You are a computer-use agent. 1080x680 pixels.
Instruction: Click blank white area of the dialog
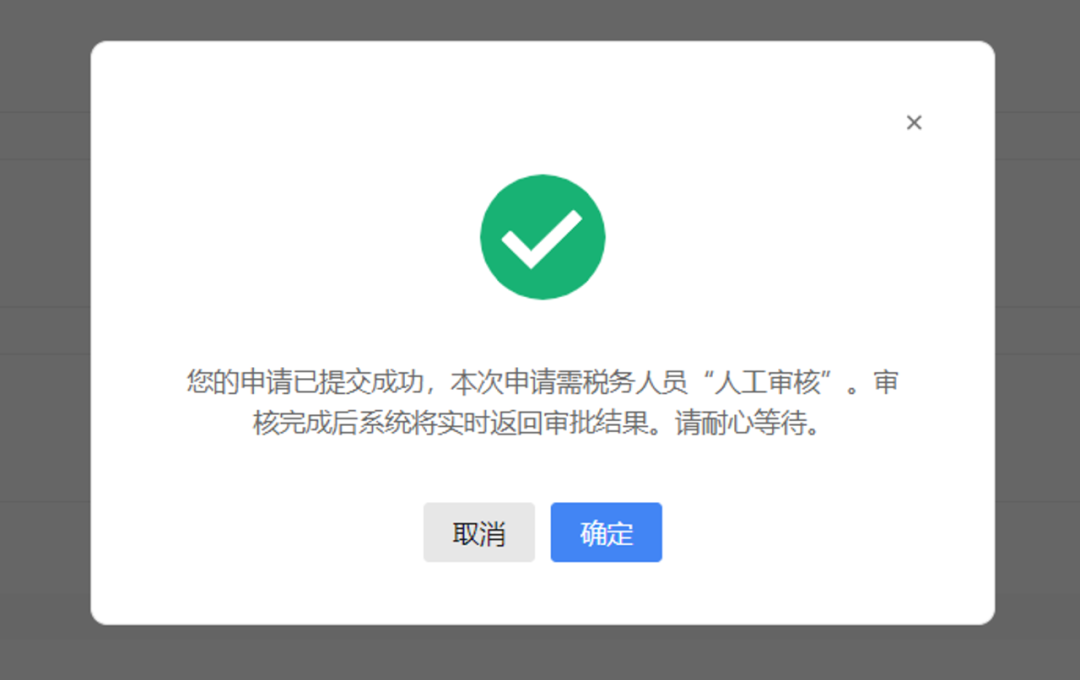click(x=276, y=207)
